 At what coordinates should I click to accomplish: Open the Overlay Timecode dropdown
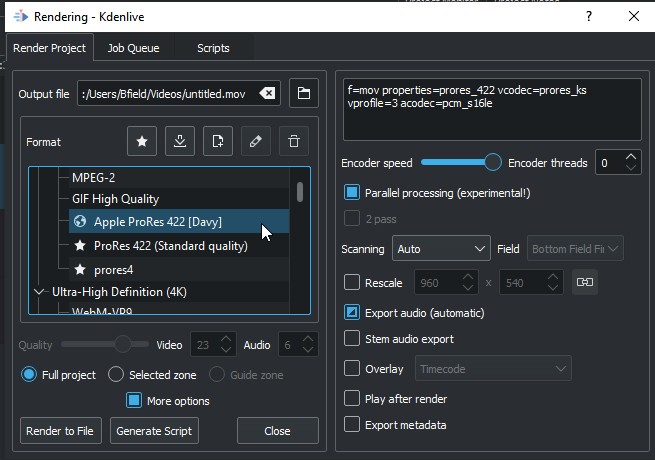[493, 369]
